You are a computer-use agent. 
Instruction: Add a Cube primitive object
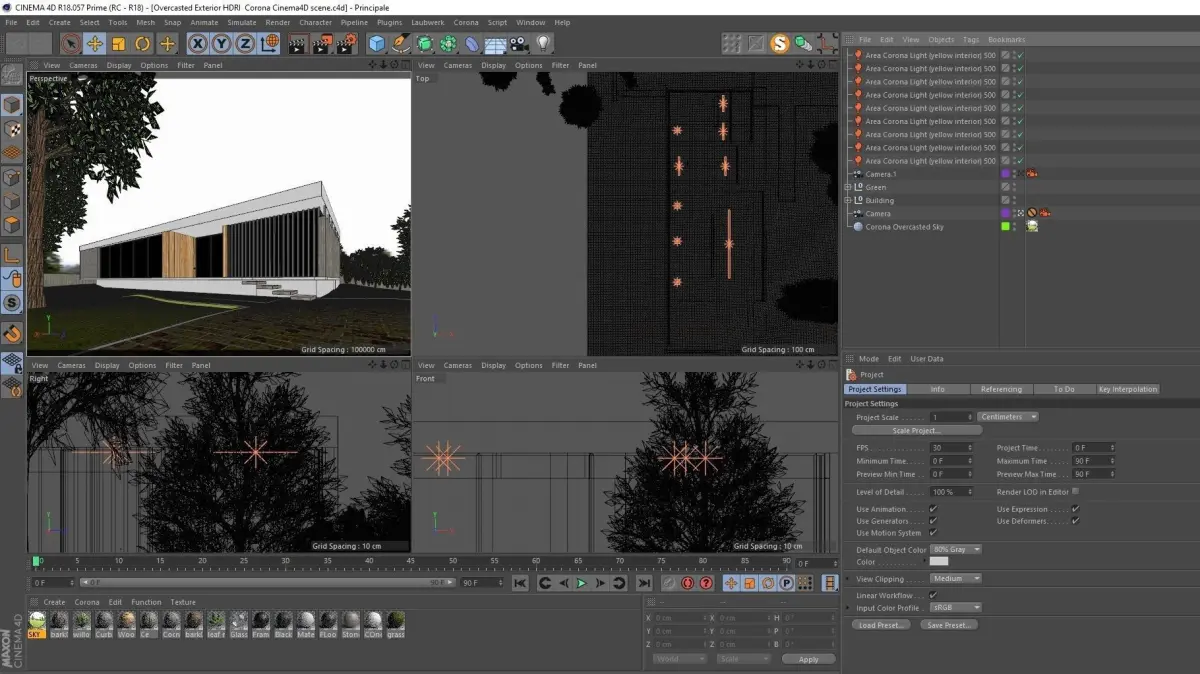(x=377, y=43)
